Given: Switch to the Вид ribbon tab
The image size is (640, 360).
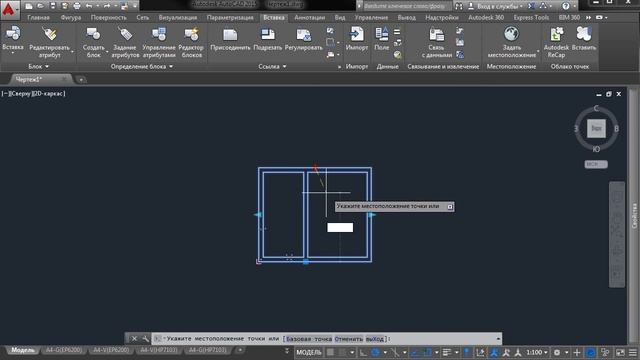Looking at the screenshot, I should coord(340,18).
